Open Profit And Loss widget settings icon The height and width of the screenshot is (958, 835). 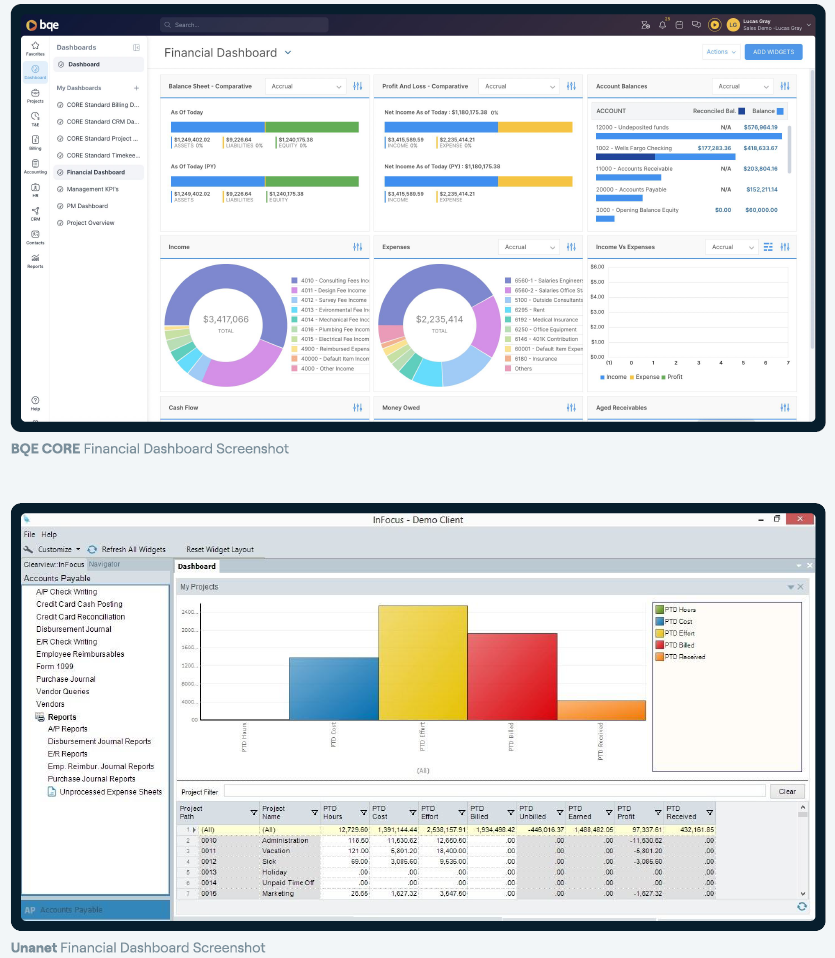tap(571, 86)
